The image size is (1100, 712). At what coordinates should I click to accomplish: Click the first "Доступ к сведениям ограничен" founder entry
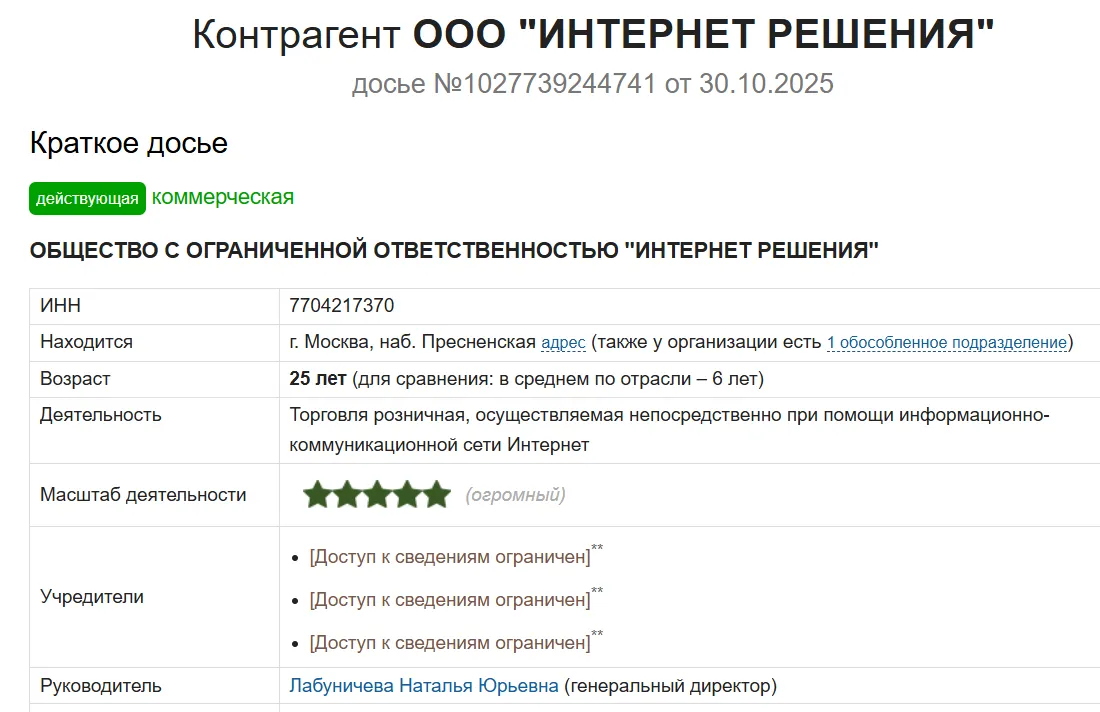click(x=450, y=556)
